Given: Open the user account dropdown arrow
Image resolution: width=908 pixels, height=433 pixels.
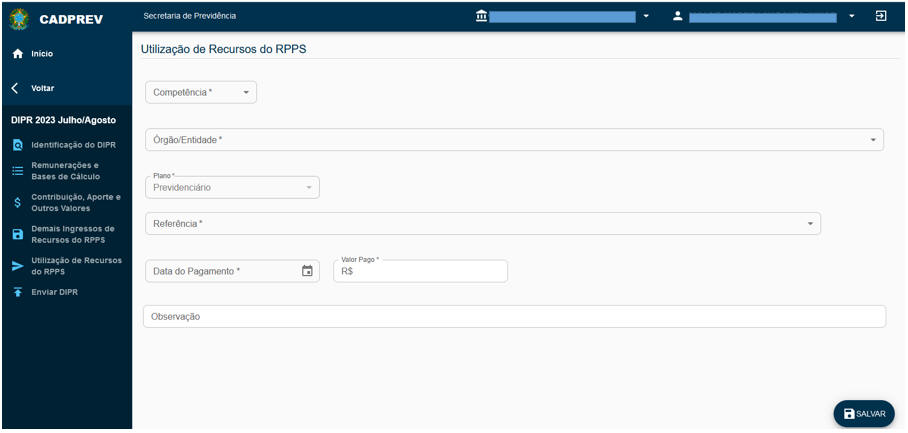Looking at the screenshot, I should click(852, 16).
